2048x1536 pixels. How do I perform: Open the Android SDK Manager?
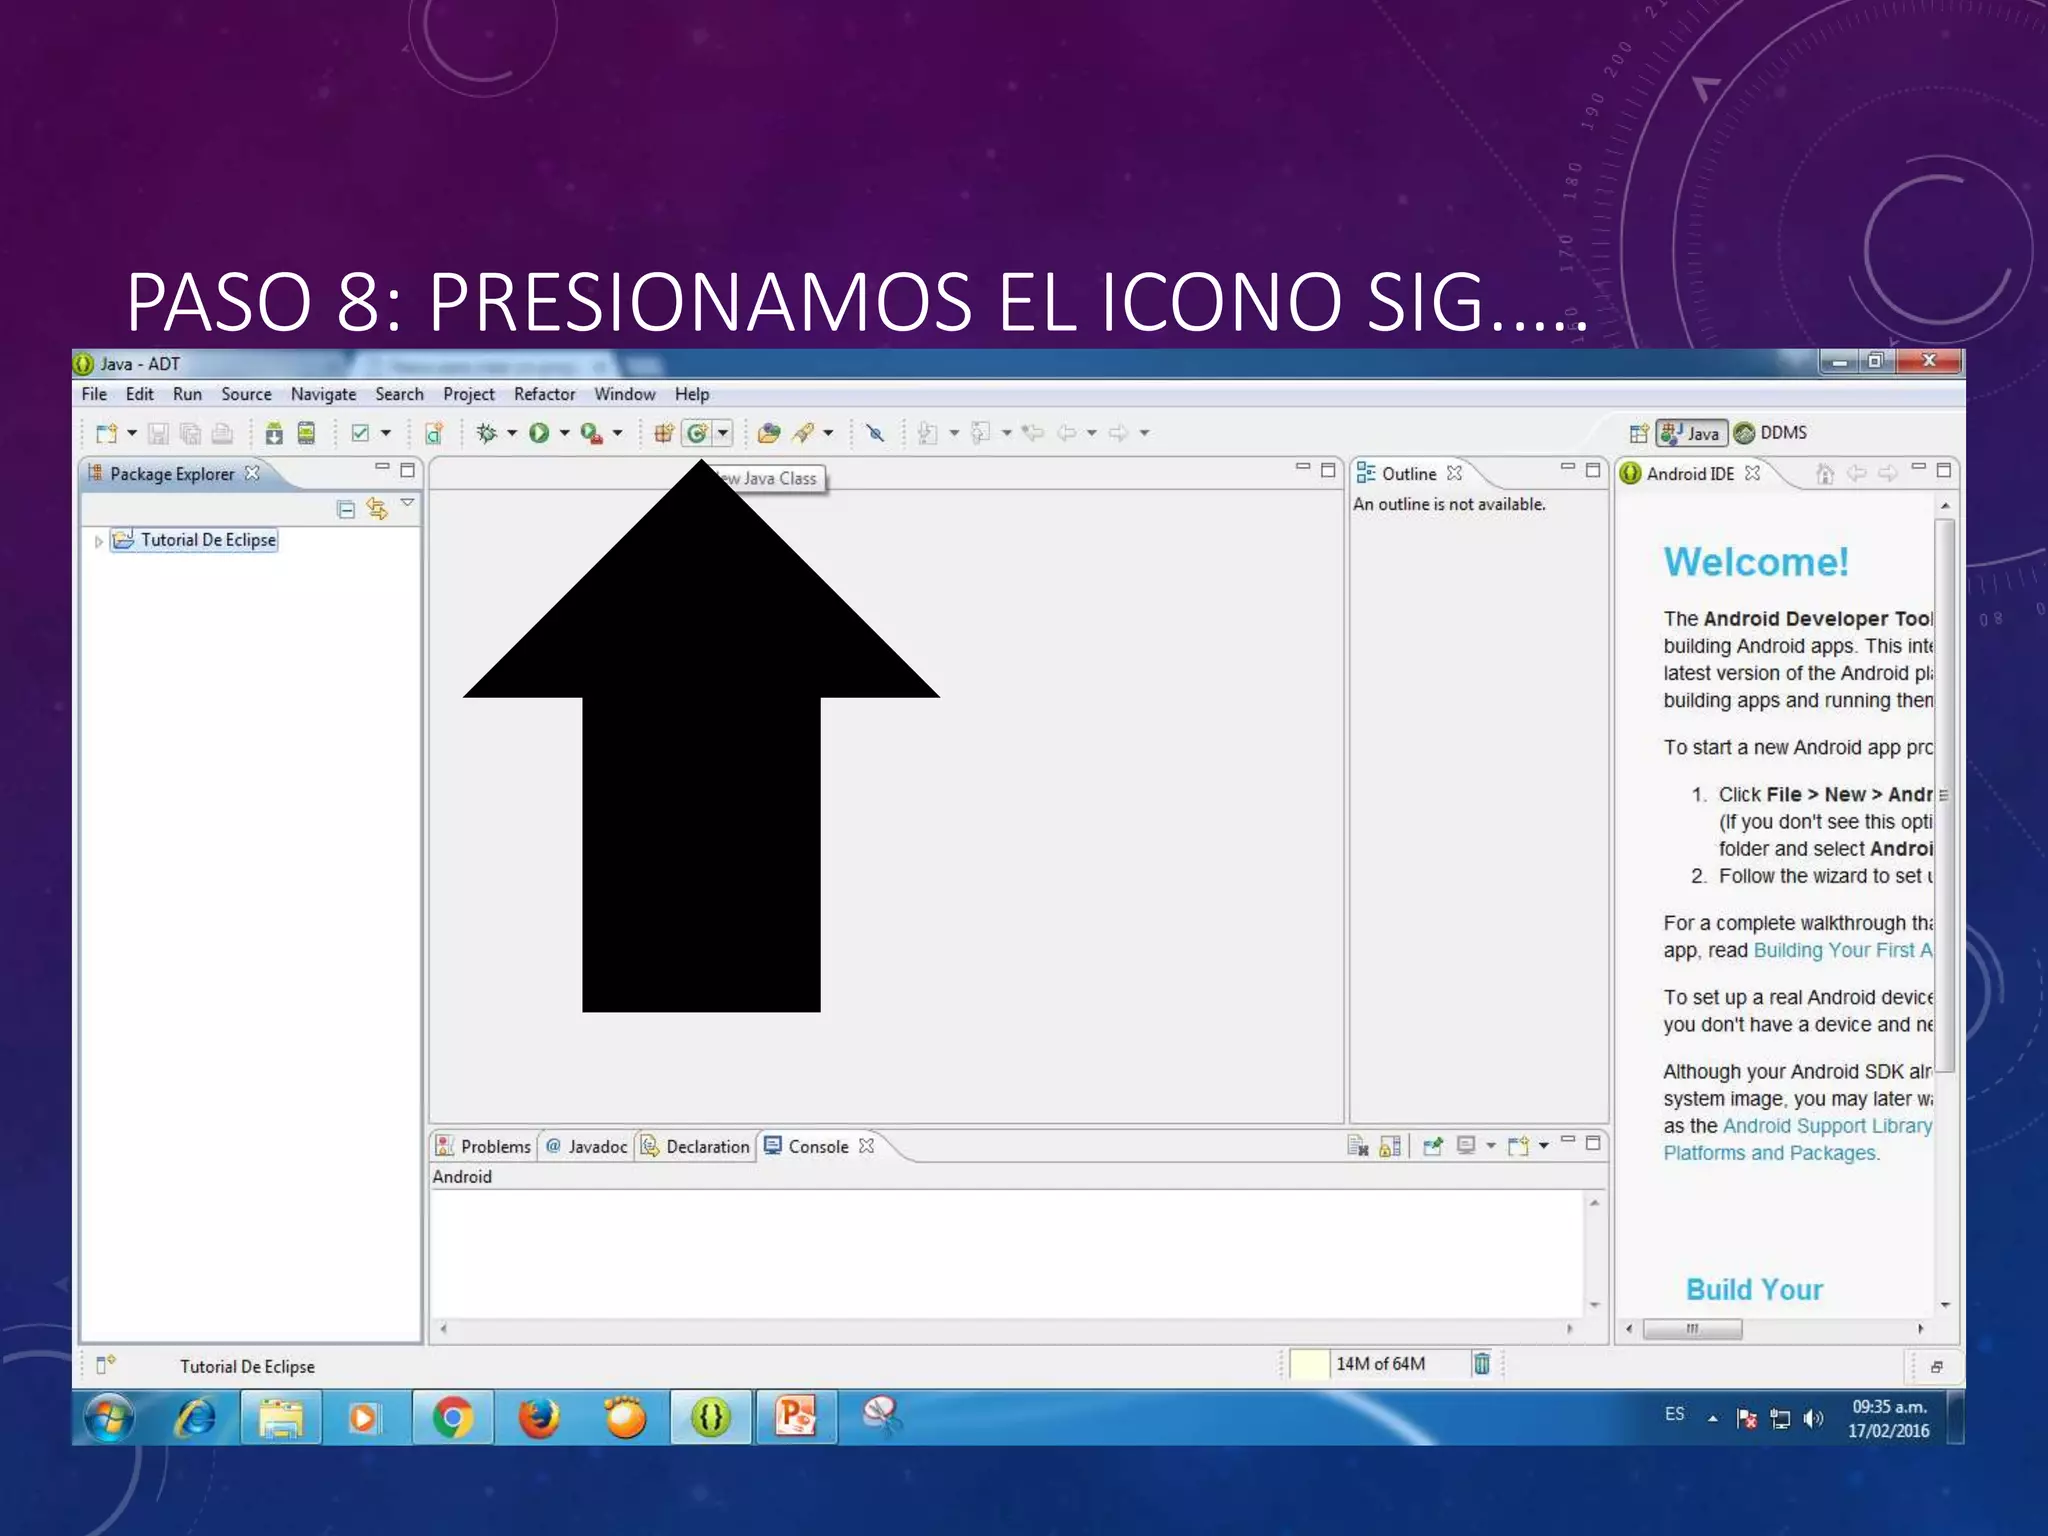click(274, 433)
